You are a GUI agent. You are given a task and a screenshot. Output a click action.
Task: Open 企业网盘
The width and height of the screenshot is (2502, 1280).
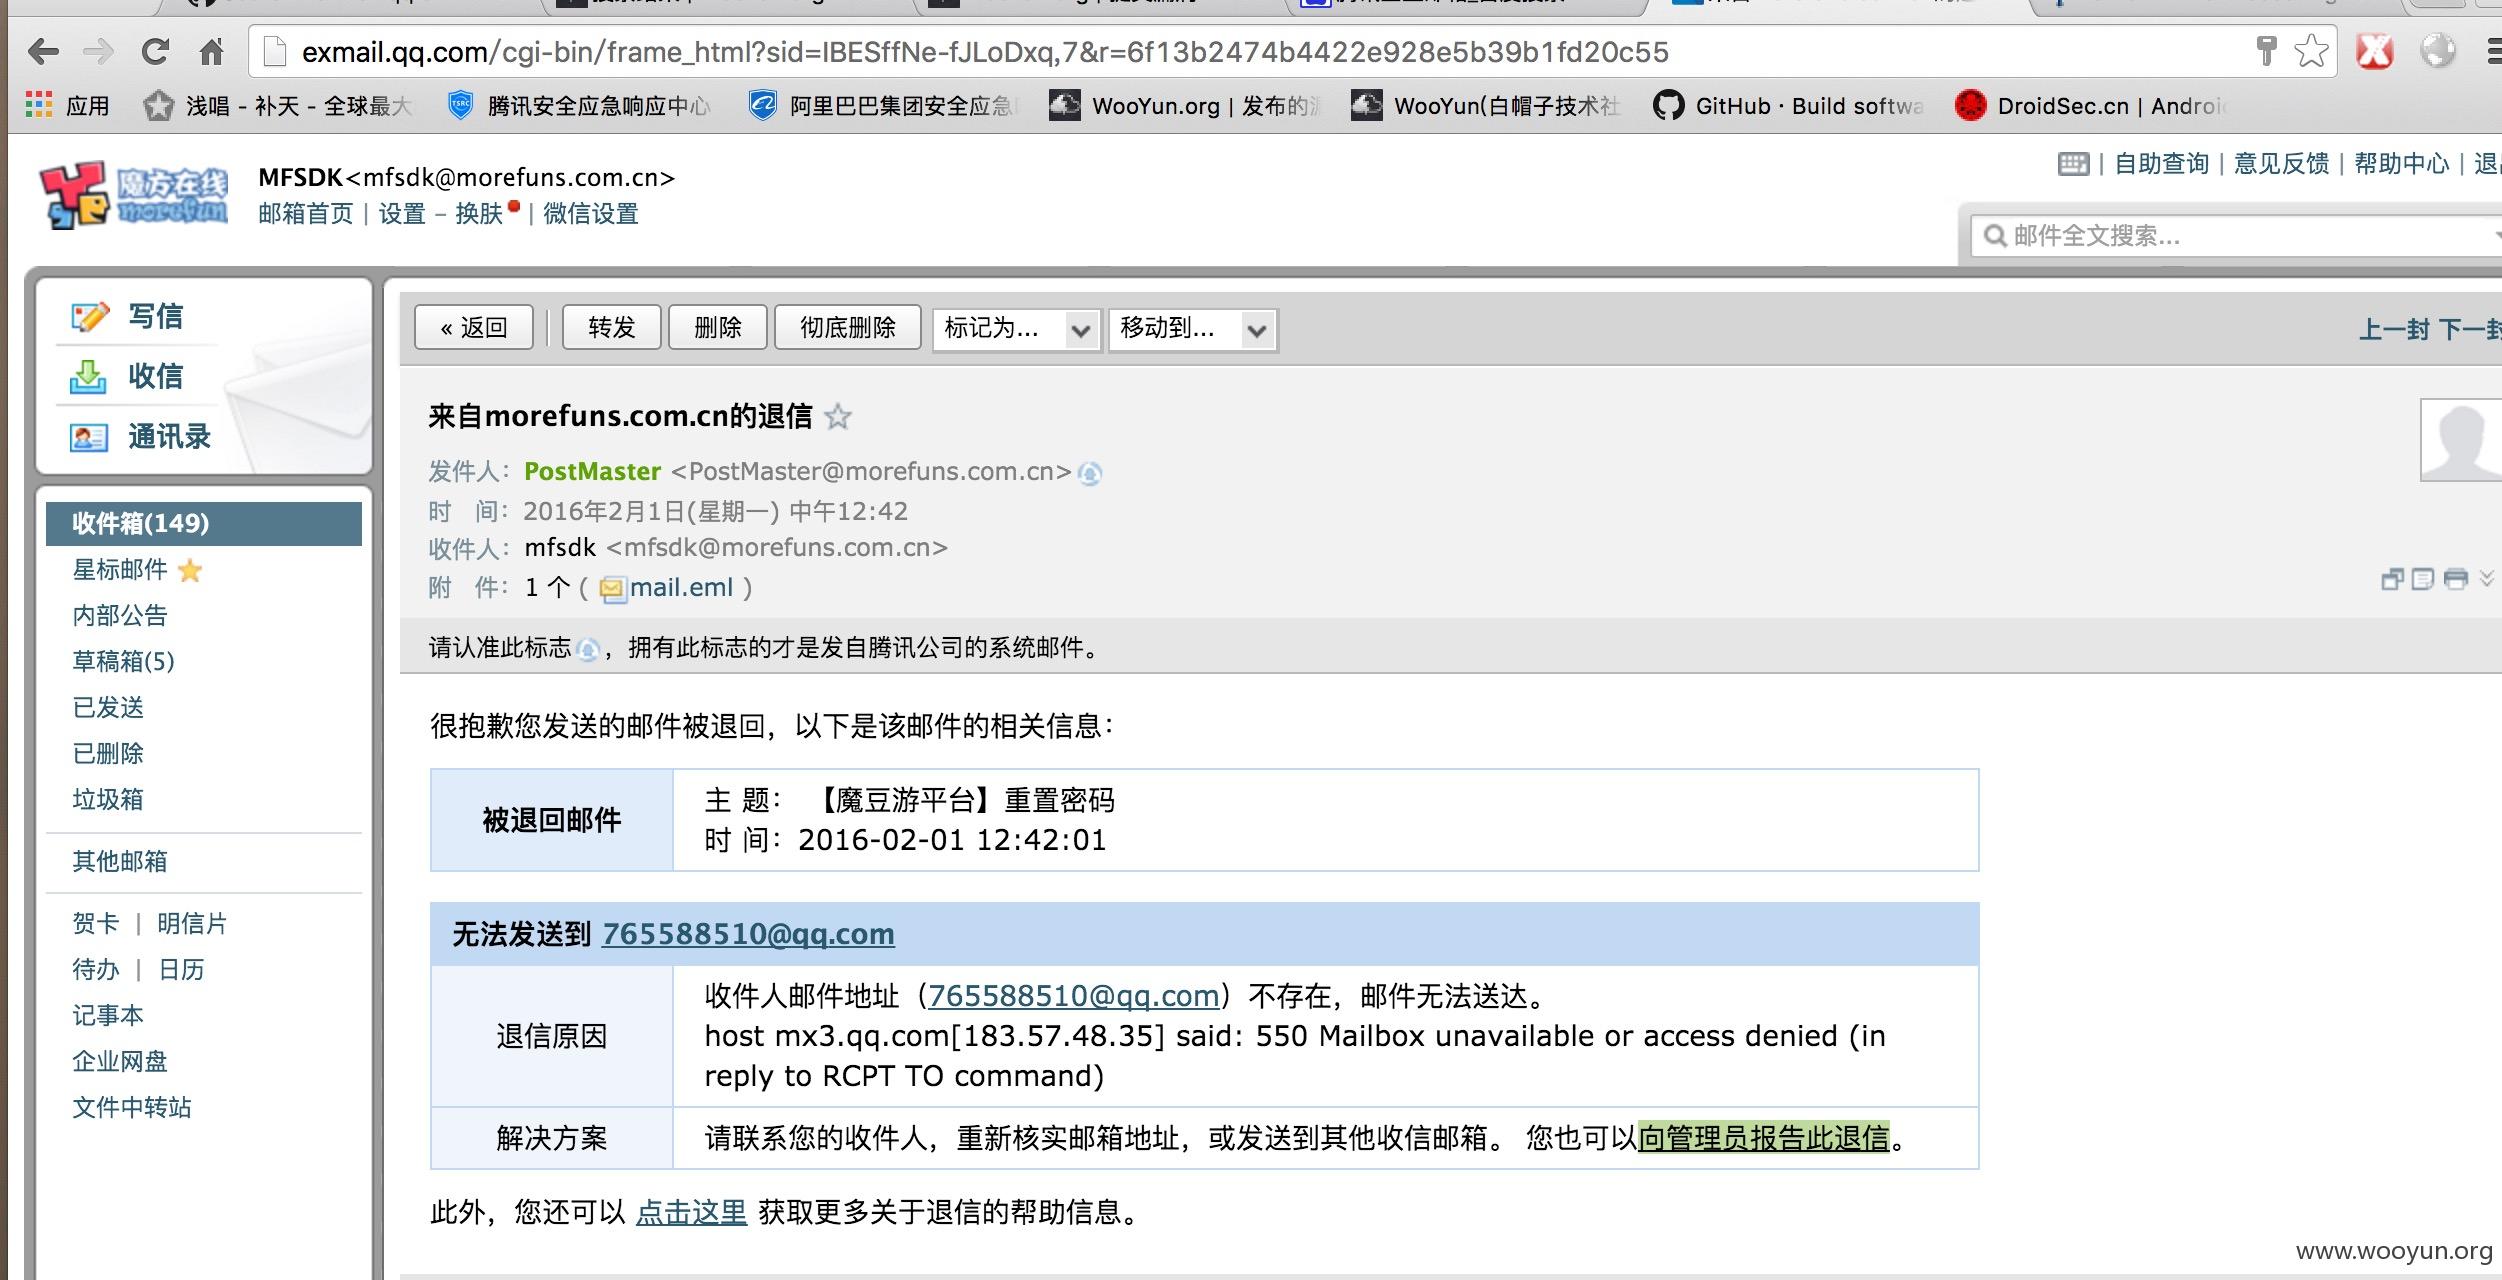pyautogui.click(x=120, y=1061)
